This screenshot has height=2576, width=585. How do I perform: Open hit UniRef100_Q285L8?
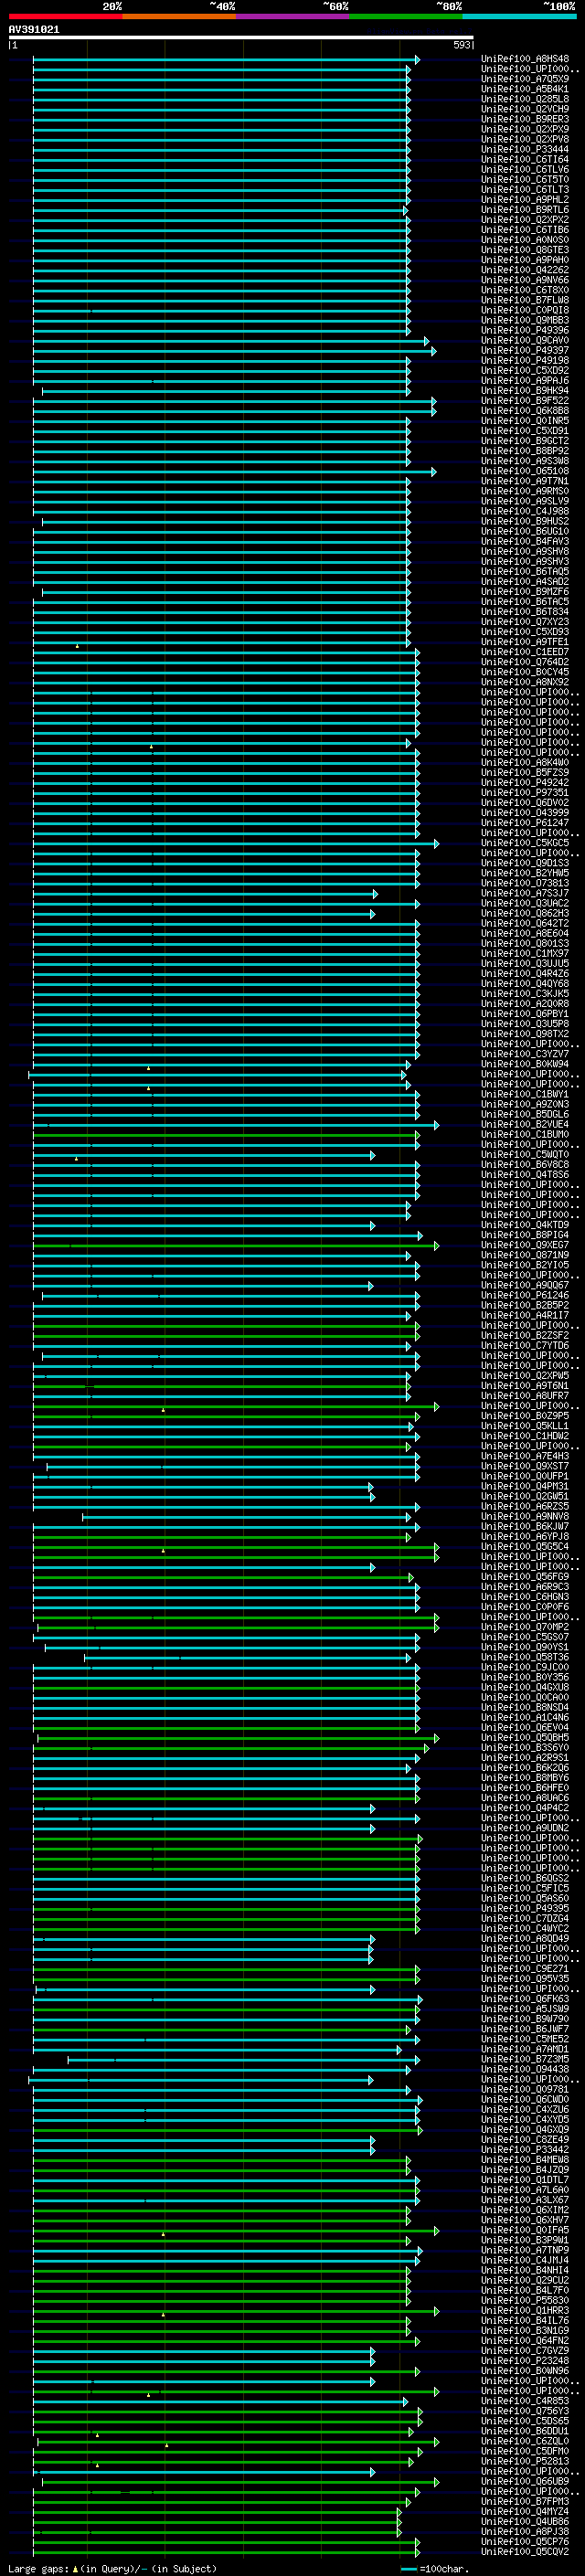pyautogui.click(x=525, y=99)
